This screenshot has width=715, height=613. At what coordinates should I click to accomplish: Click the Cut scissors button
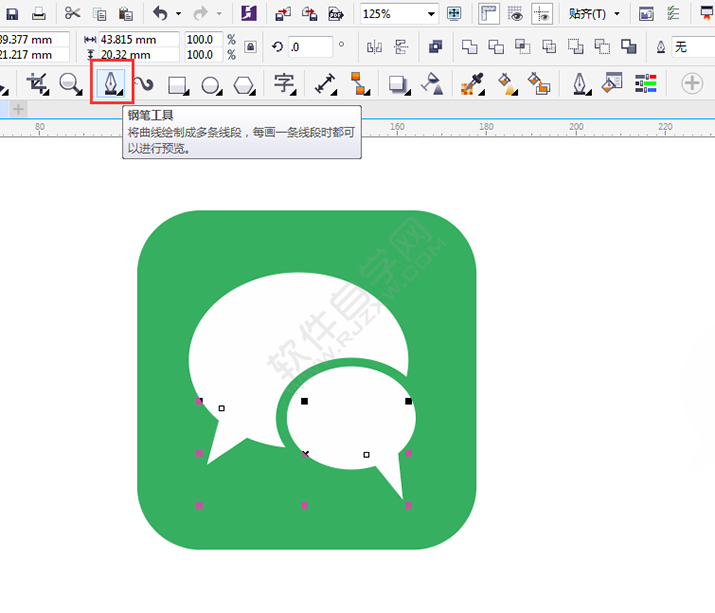pyautogui.click(x=73, y=14)
